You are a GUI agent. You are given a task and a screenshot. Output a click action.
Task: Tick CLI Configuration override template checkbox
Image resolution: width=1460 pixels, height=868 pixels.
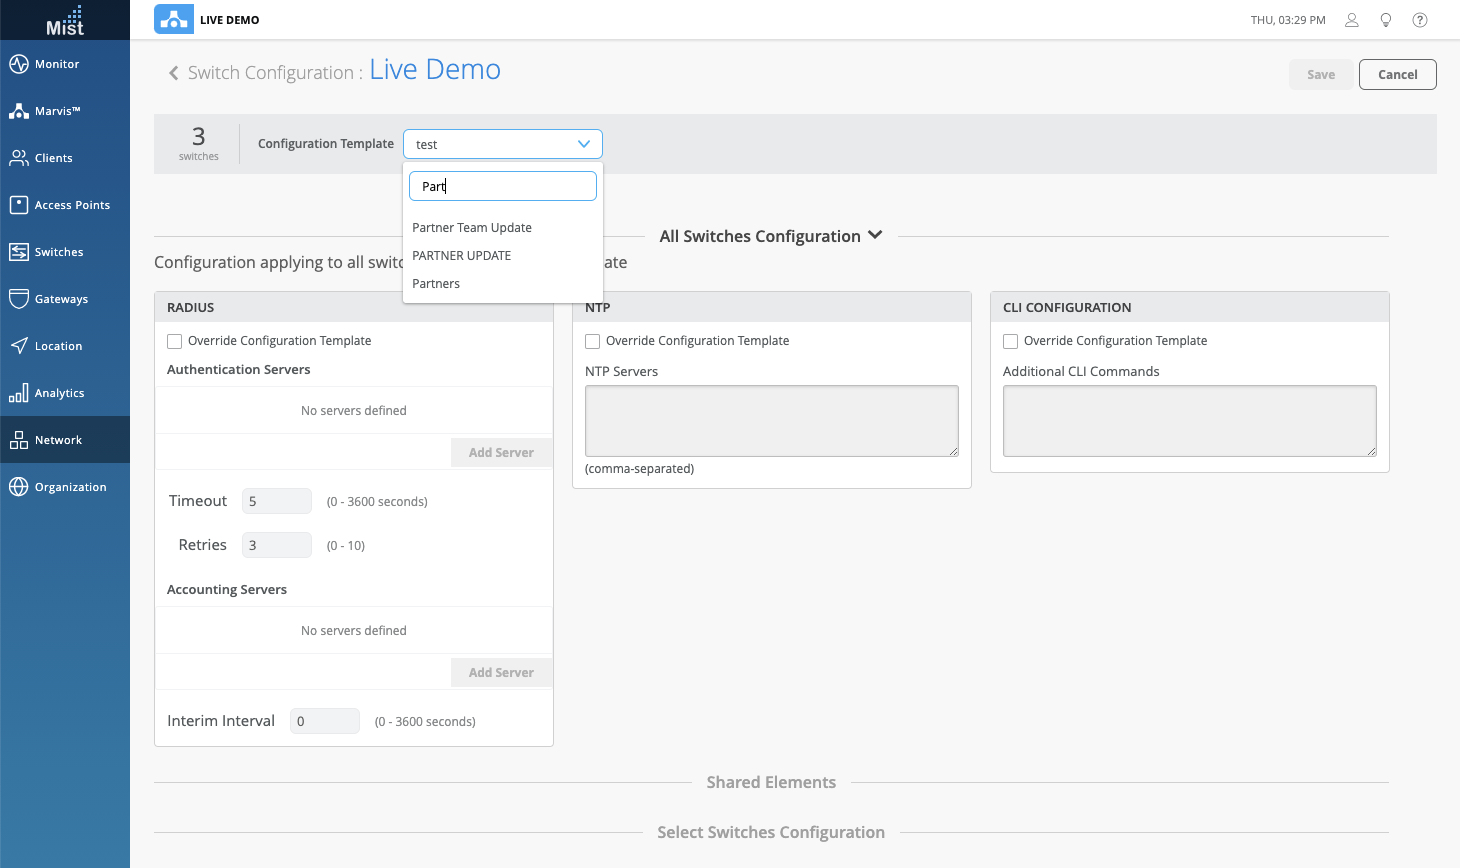1011,342
